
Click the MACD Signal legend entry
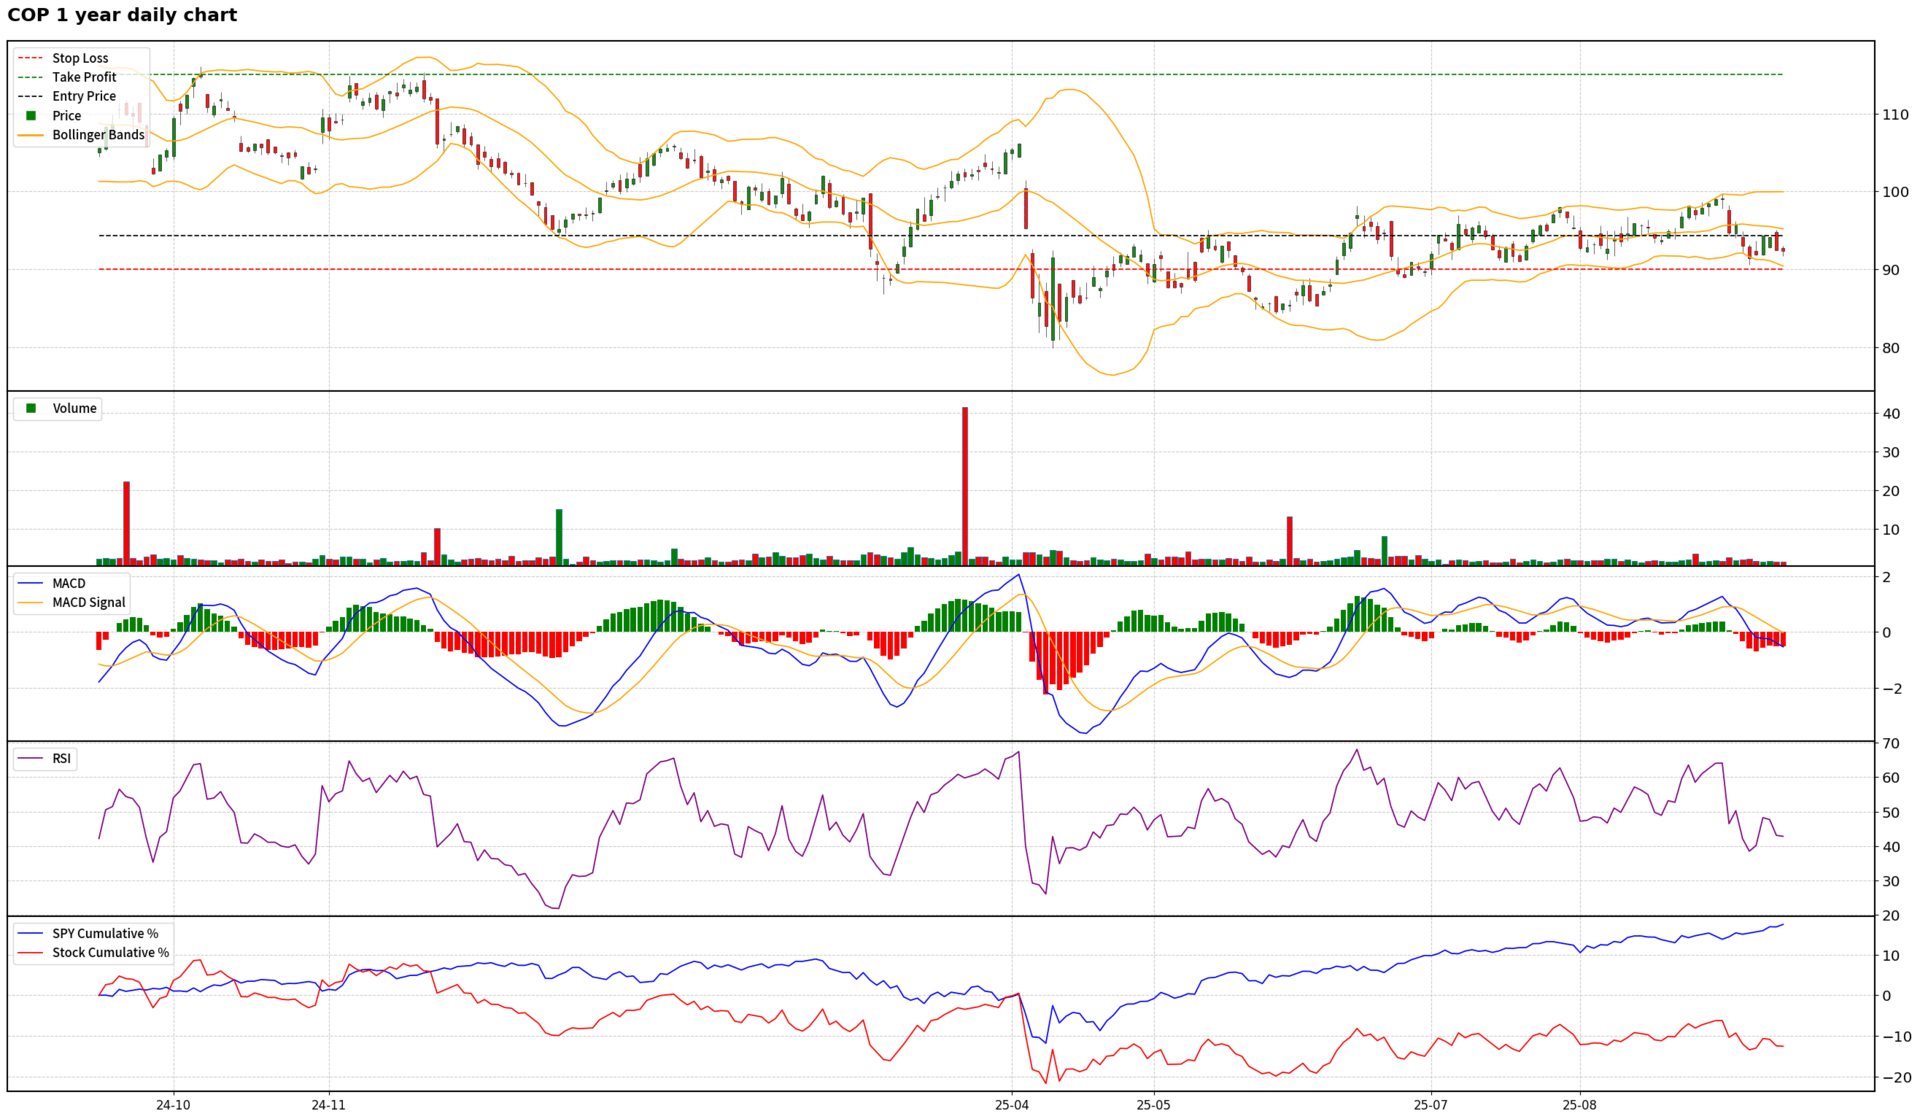(x=88, y=602)
